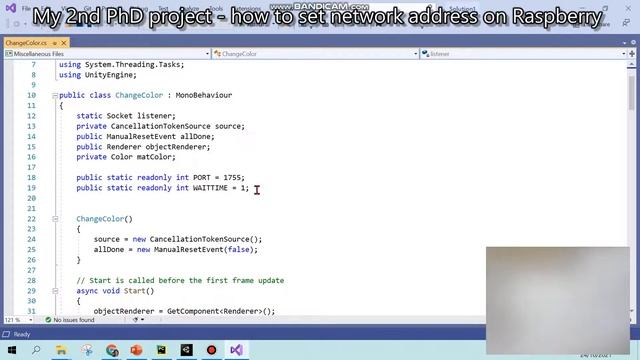Open taskbar search magnifier
640x360 pixels.
[x=36, y=350]
